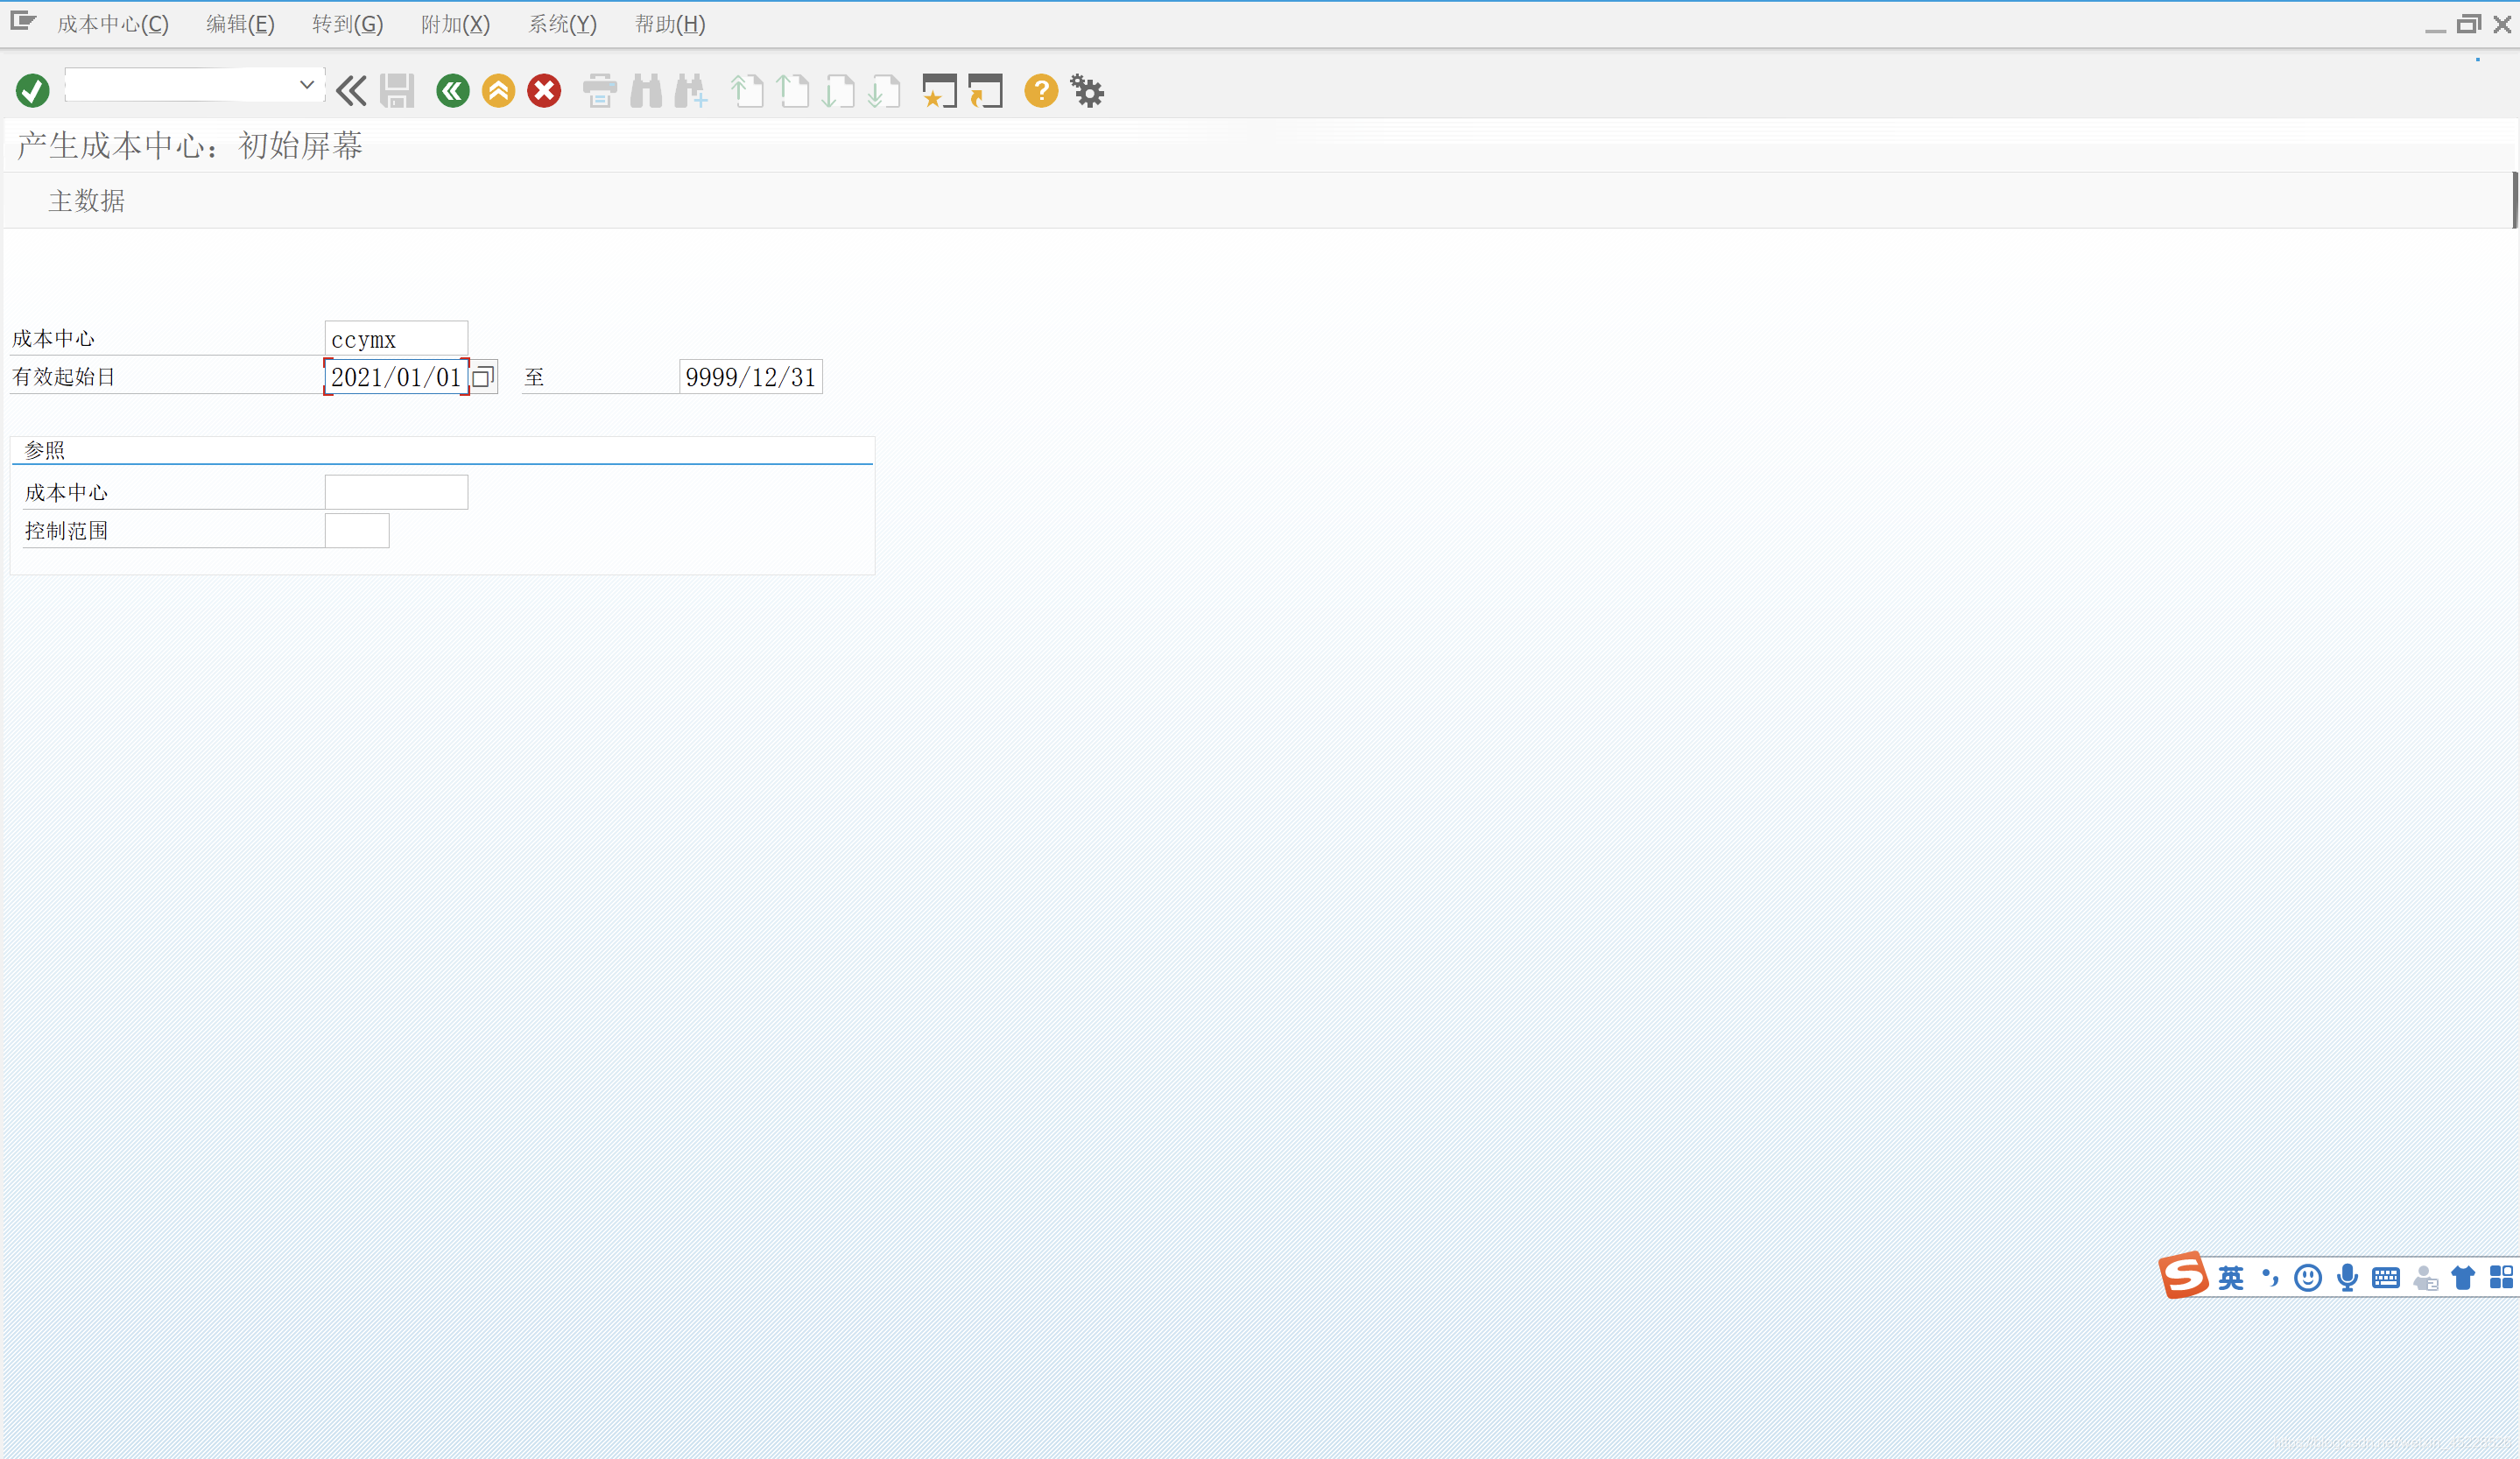Click the yellow Exit up-arrow icon
This screenshot has height=1459, width=2520.
coord(498,91)
